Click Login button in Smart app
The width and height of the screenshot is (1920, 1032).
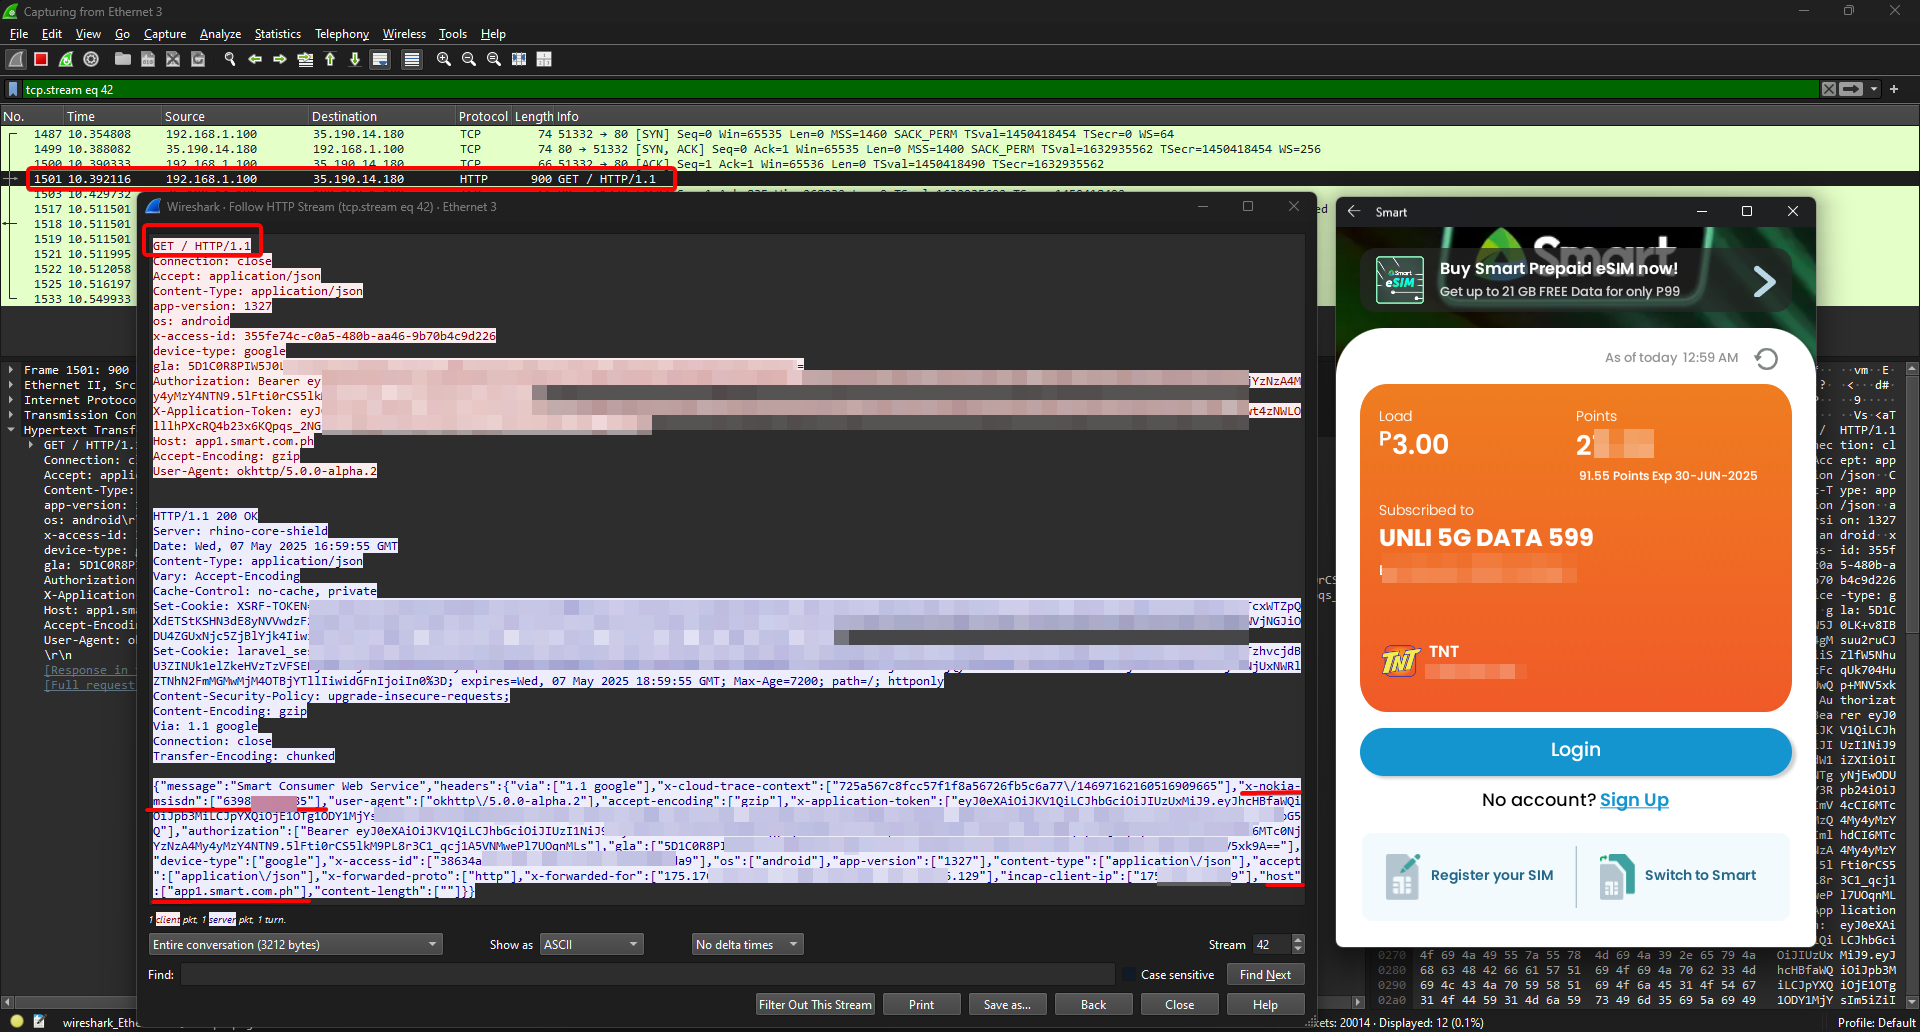[1575, 750]
